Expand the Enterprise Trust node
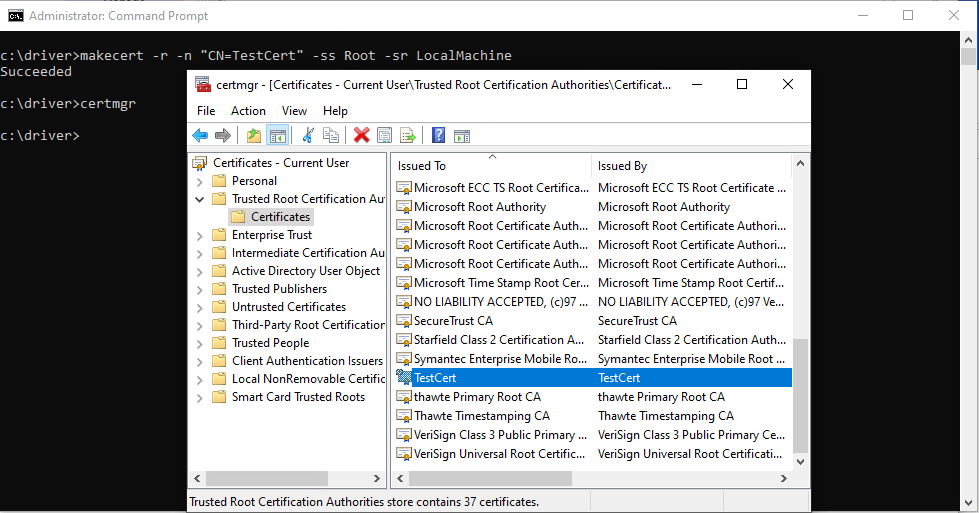This screenshot has height=513, width=979. click(199, 237)
